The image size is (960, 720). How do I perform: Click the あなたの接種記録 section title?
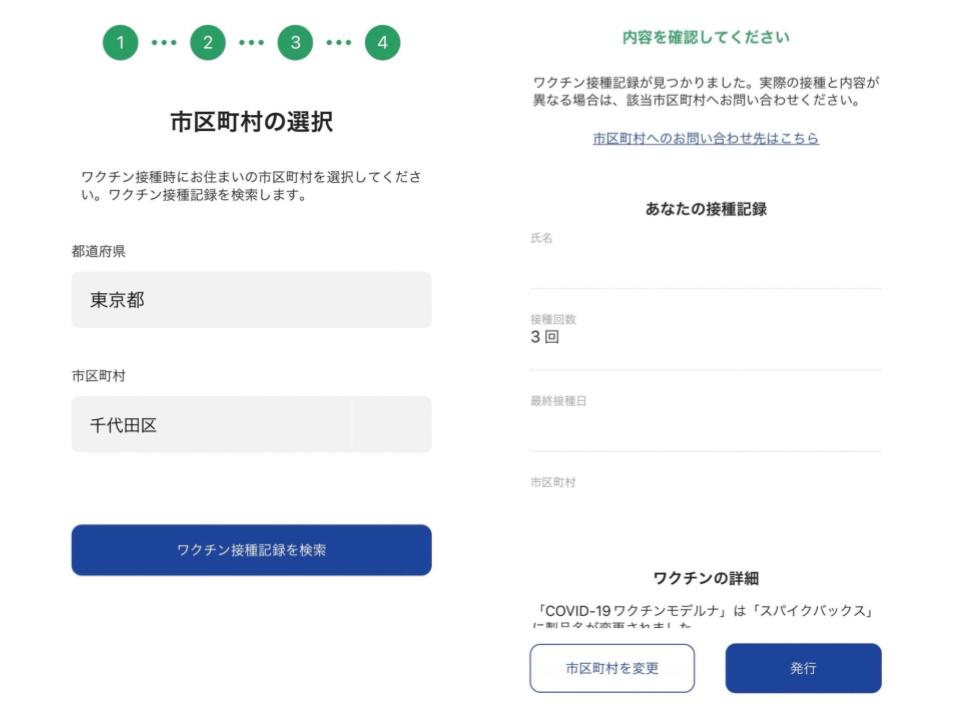(706, 209)
